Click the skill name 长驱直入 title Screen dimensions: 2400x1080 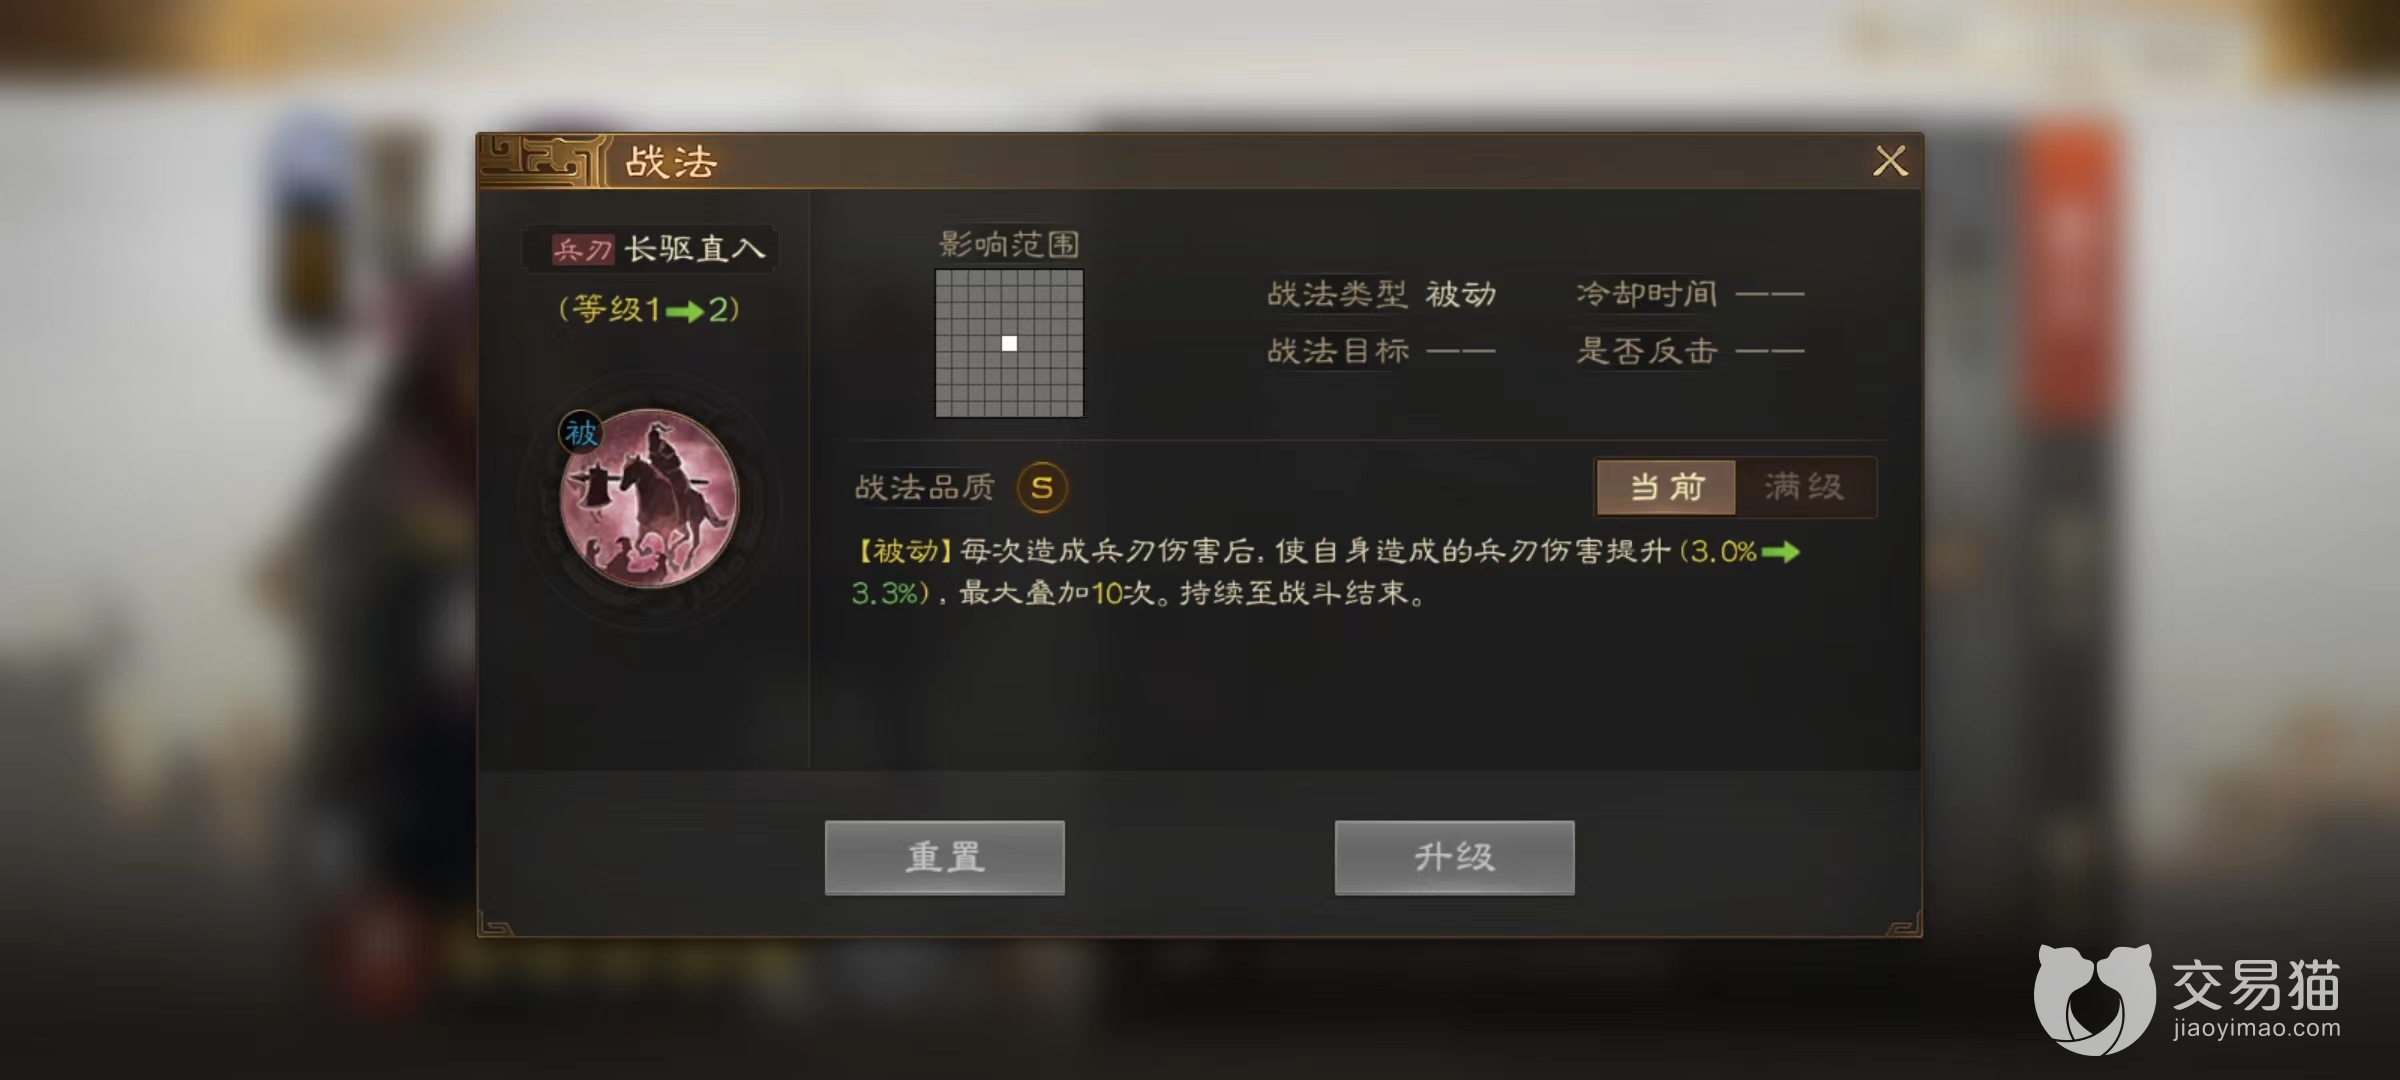click(x=695, y=249)
